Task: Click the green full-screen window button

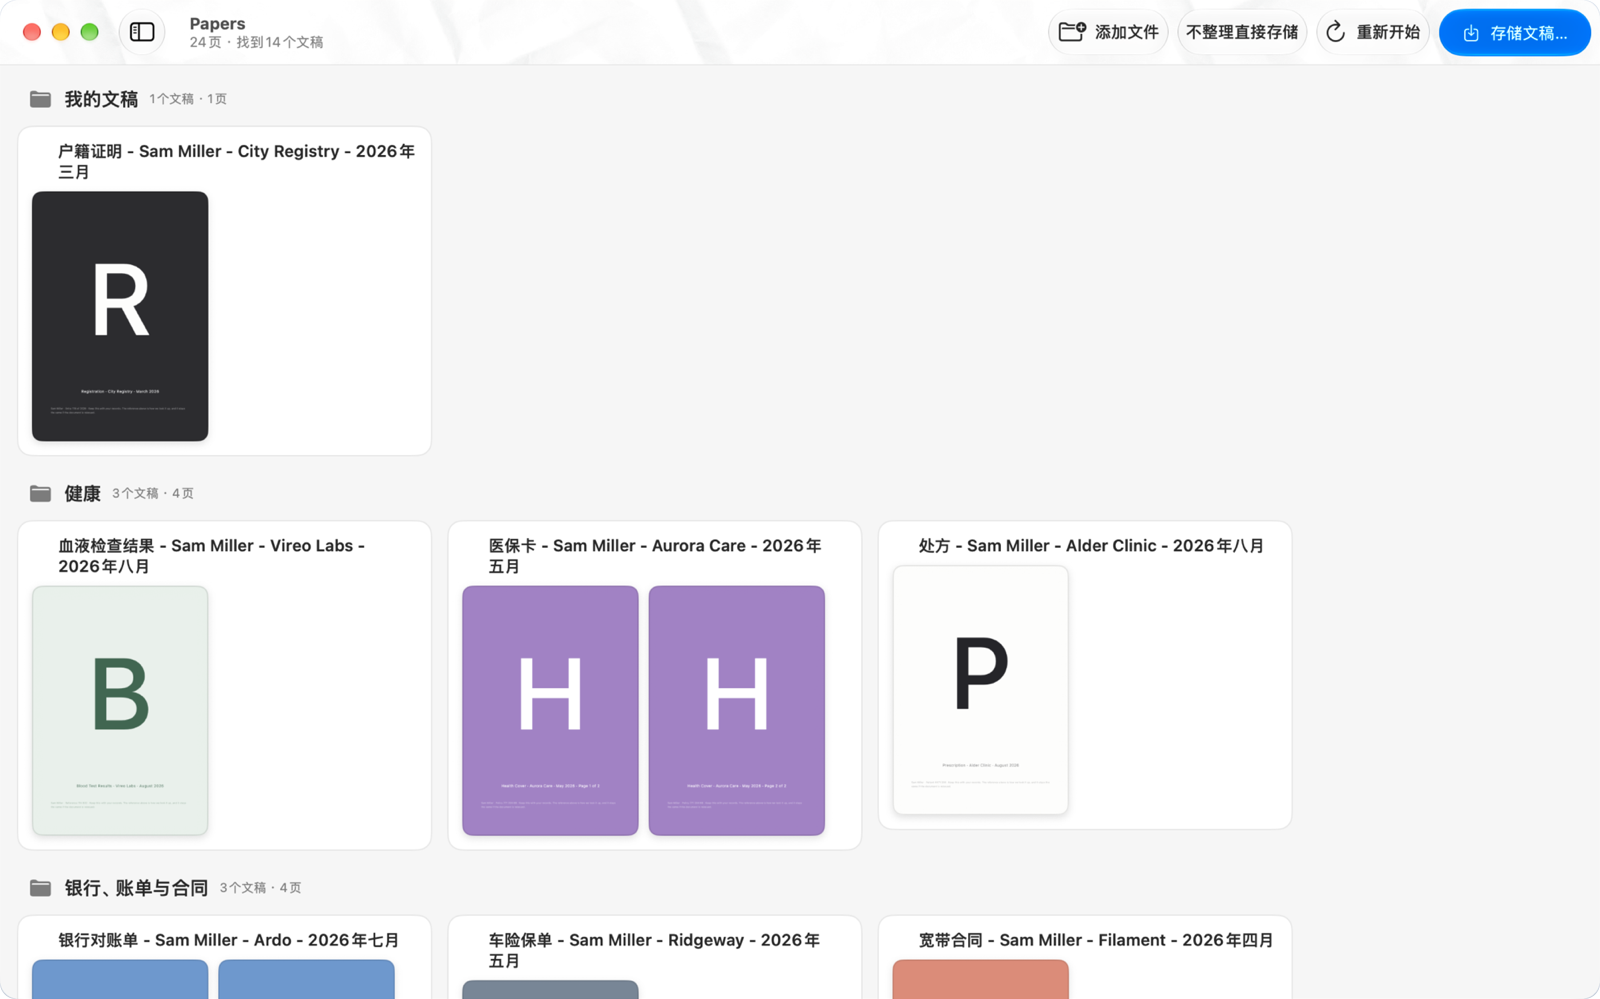Action: click(90, 32)
